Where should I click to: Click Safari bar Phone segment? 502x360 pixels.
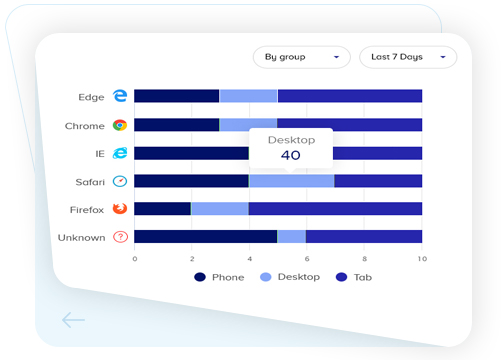tap(191, 181)
